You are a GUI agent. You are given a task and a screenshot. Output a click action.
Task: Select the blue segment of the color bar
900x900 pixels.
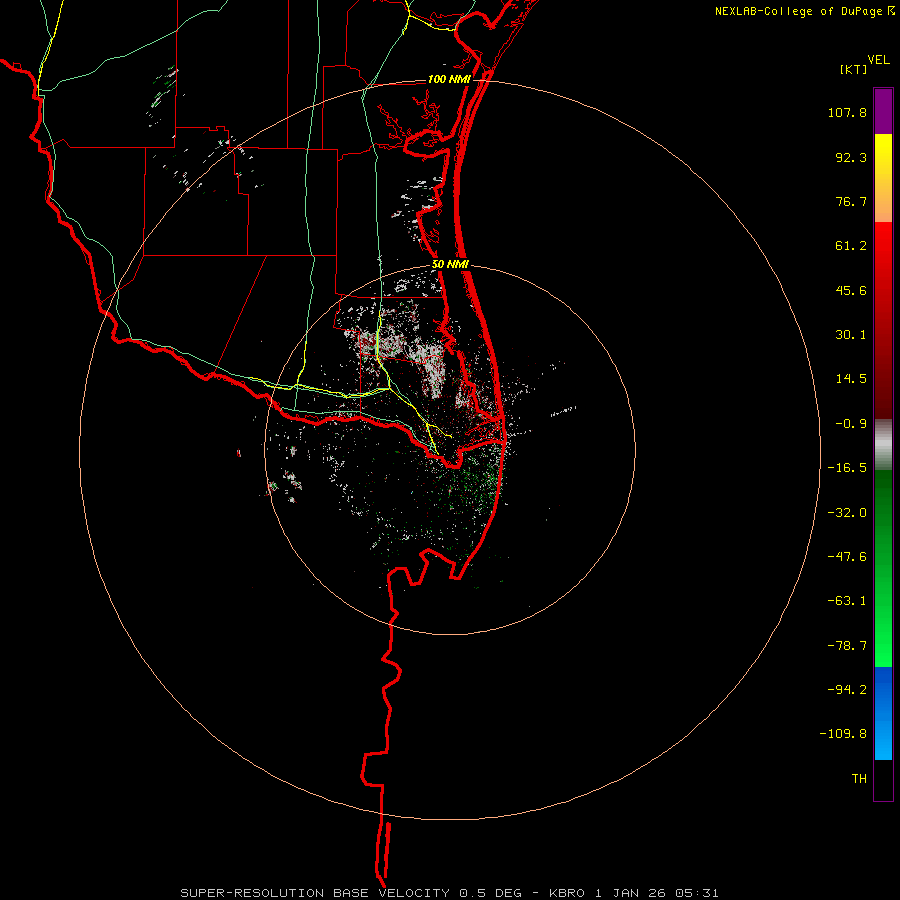(883, 713)
